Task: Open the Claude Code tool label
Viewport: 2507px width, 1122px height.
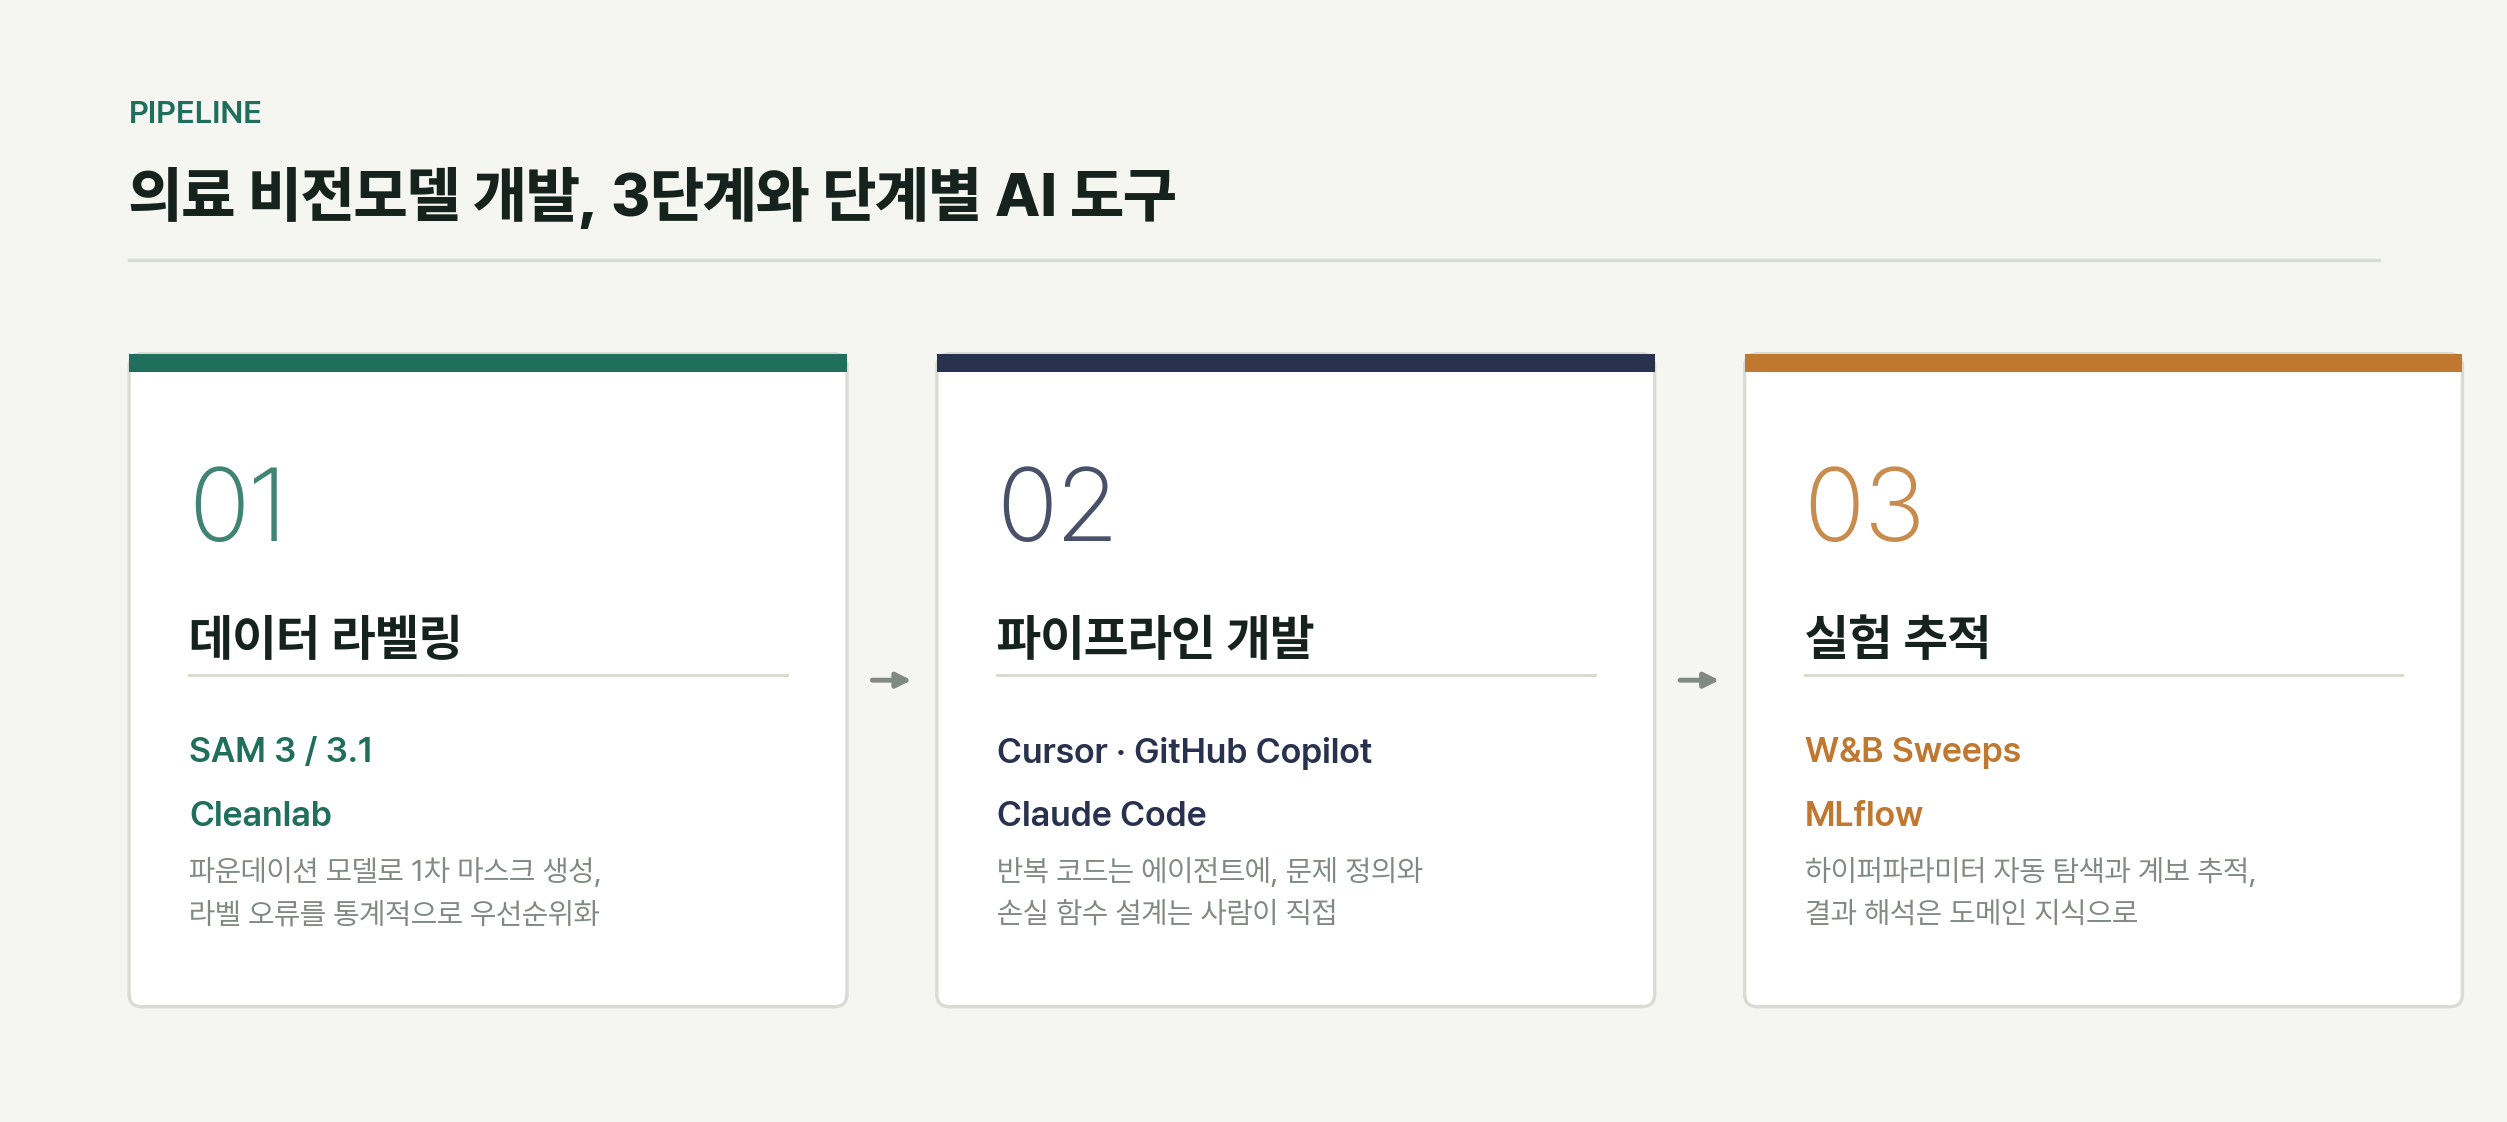Action: coord(1101,814)
